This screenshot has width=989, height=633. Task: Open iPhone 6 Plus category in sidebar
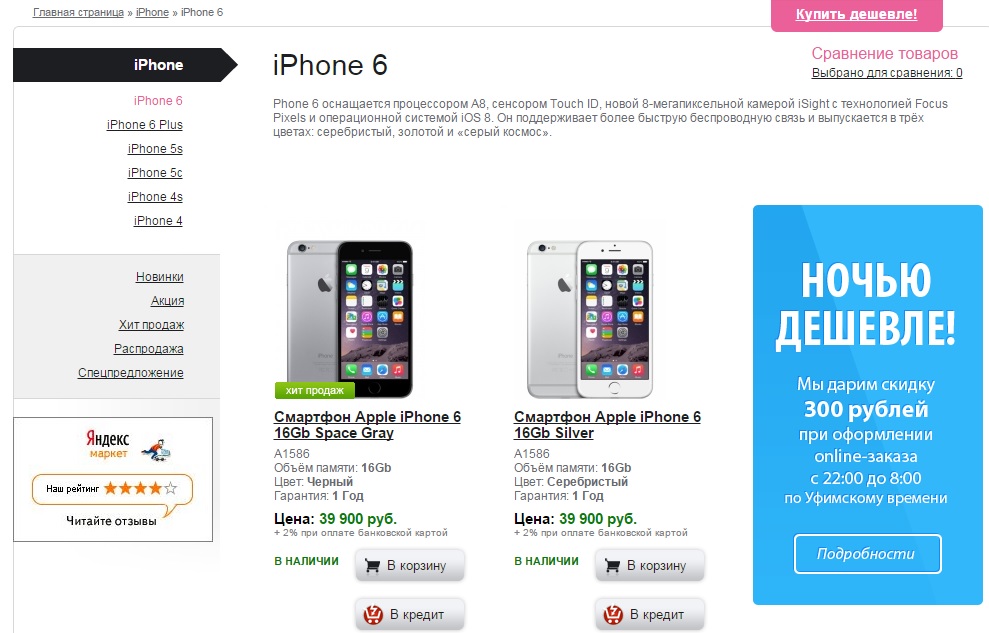click(x=144, y=125)
